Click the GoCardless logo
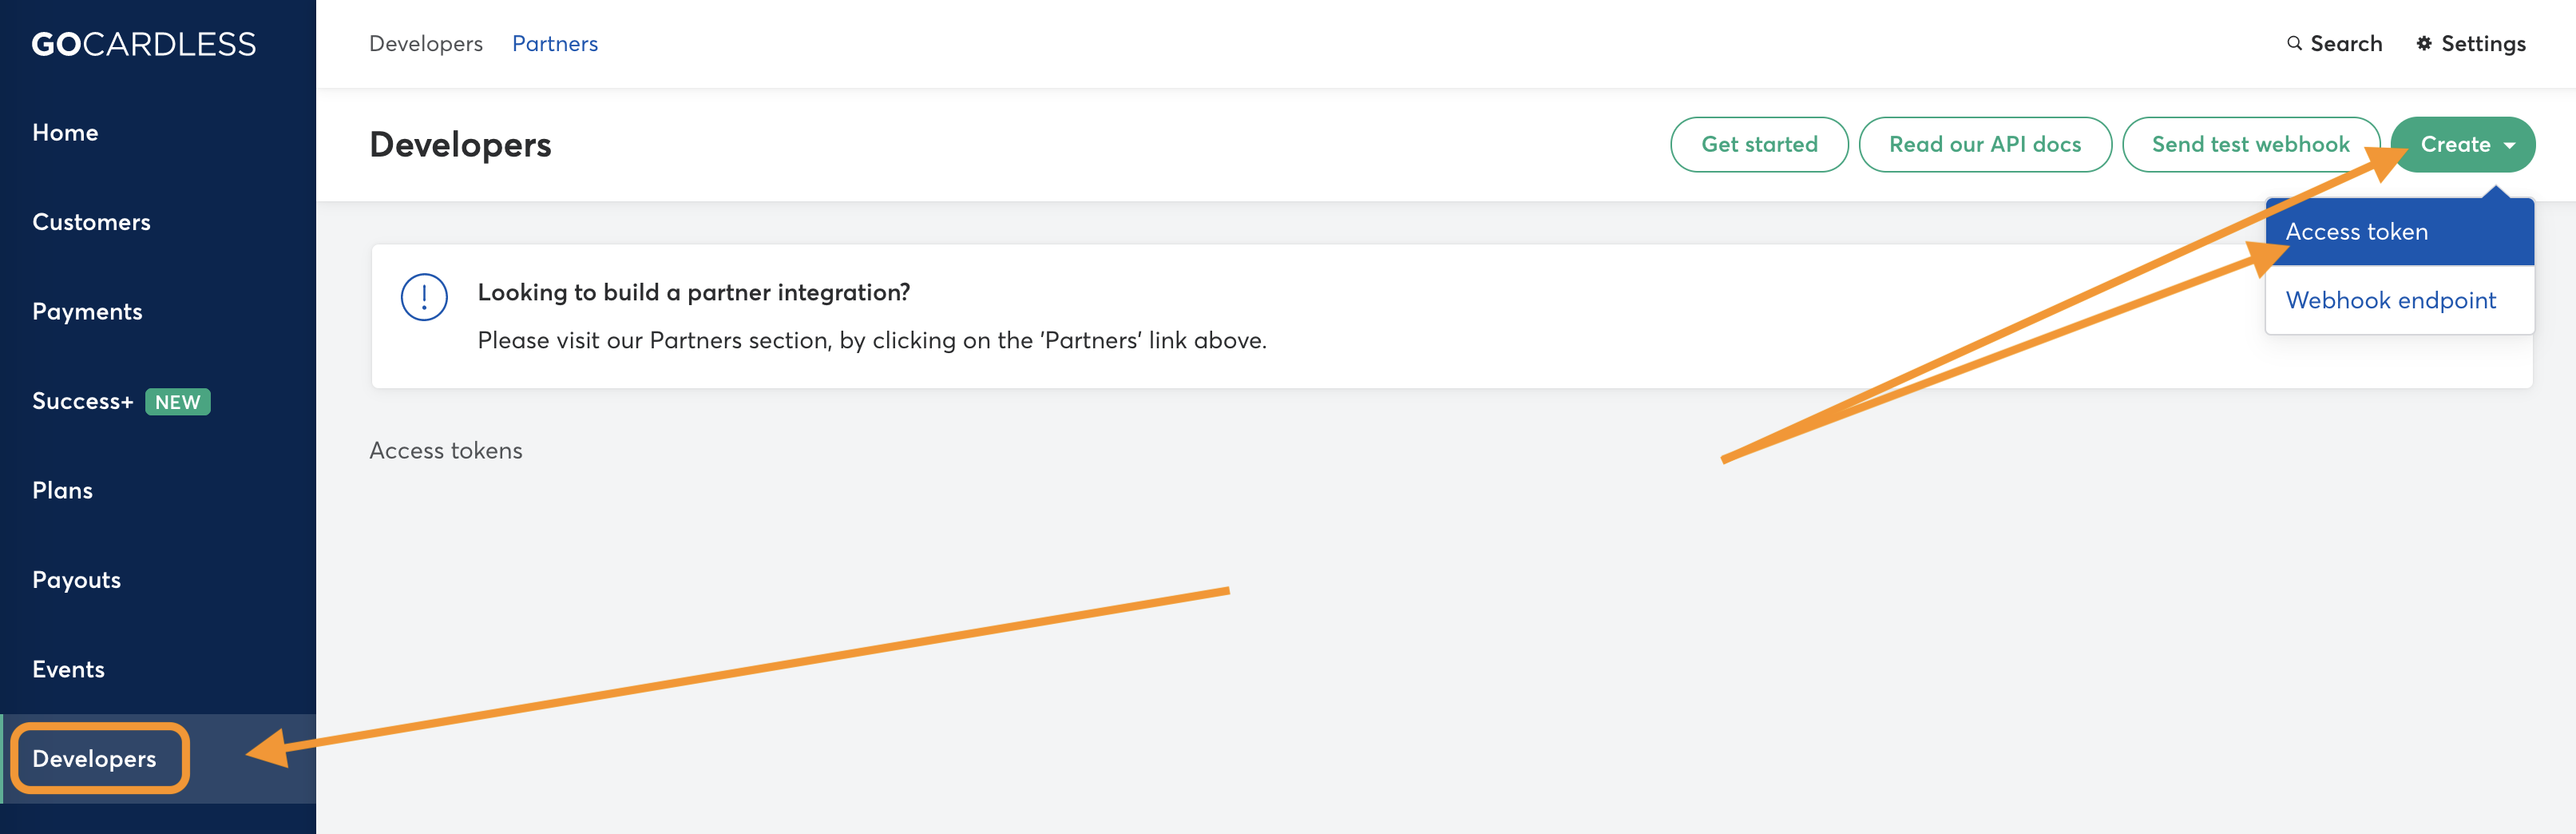The height and width of the screenshot is (834, 2576). [144, 44]
